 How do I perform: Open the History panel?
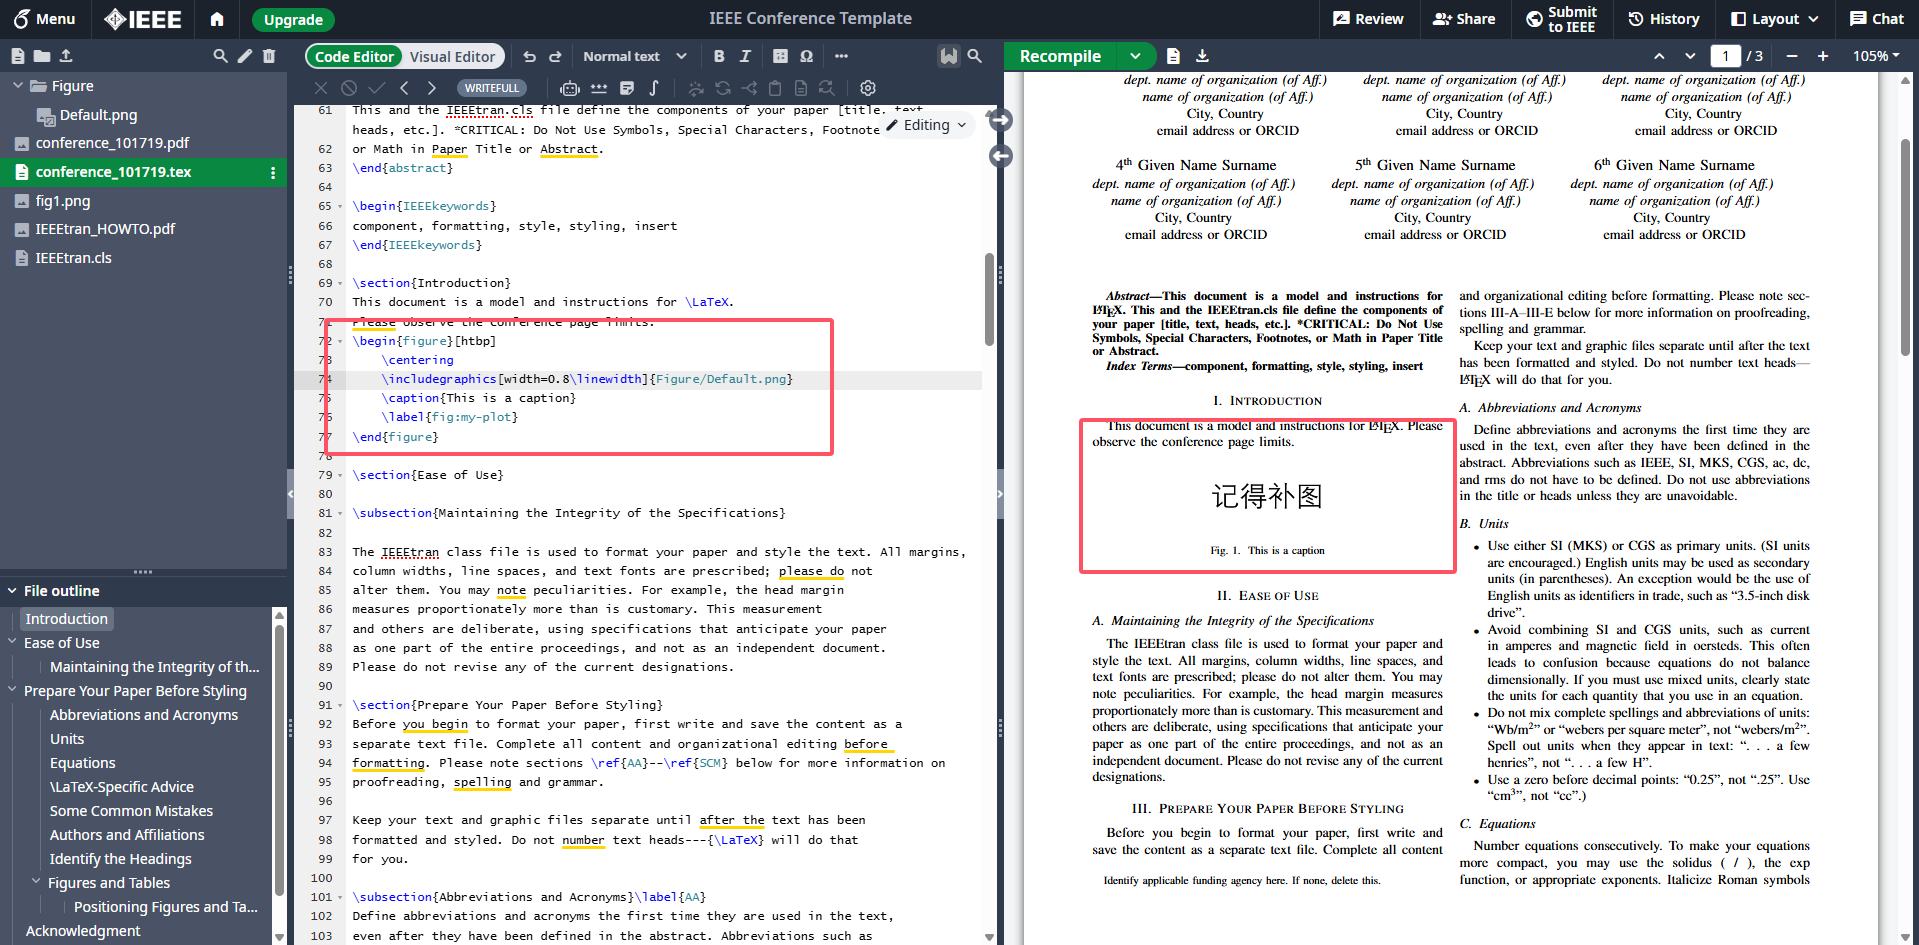coord(1664,19)
